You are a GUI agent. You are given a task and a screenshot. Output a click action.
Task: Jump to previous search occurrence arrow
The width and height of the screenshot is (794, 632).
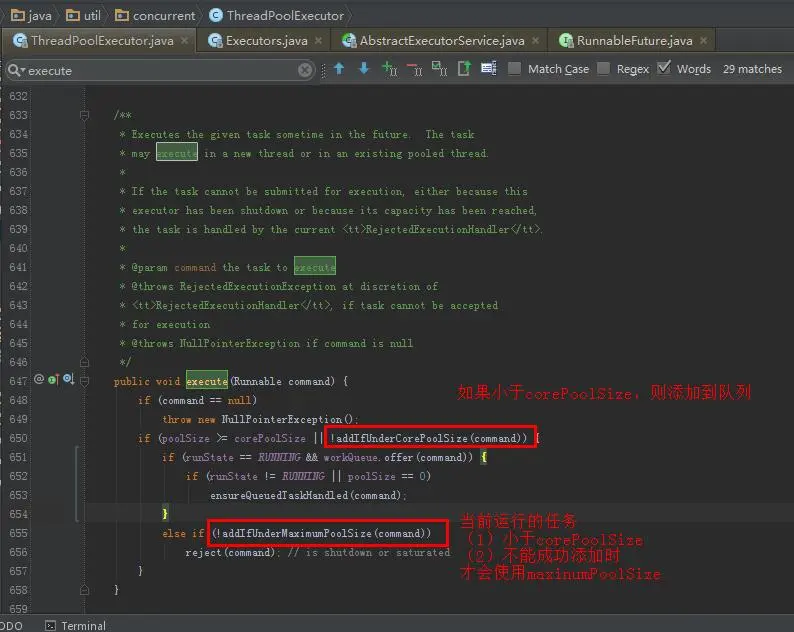[339, 68]
